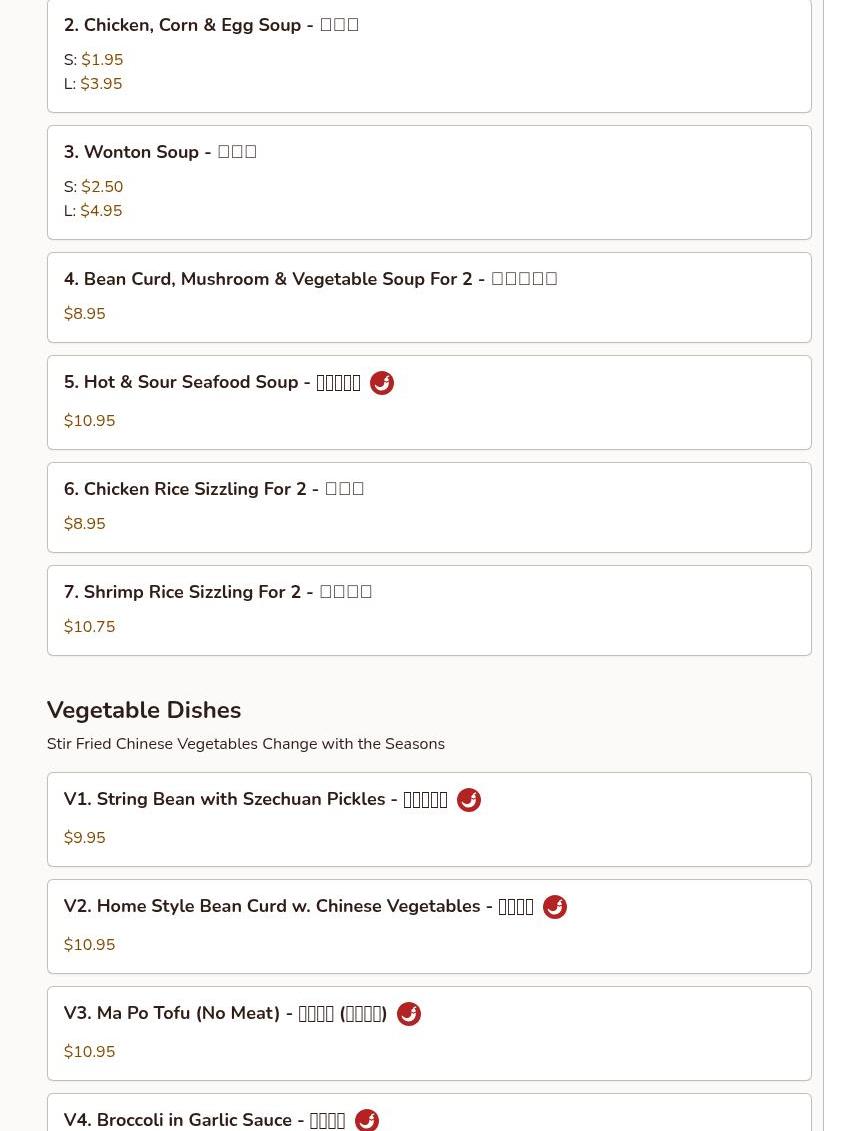Click spicy icon on Ma Po Tofu item
The image size is (844, 1131).
tap(409, 1013)
